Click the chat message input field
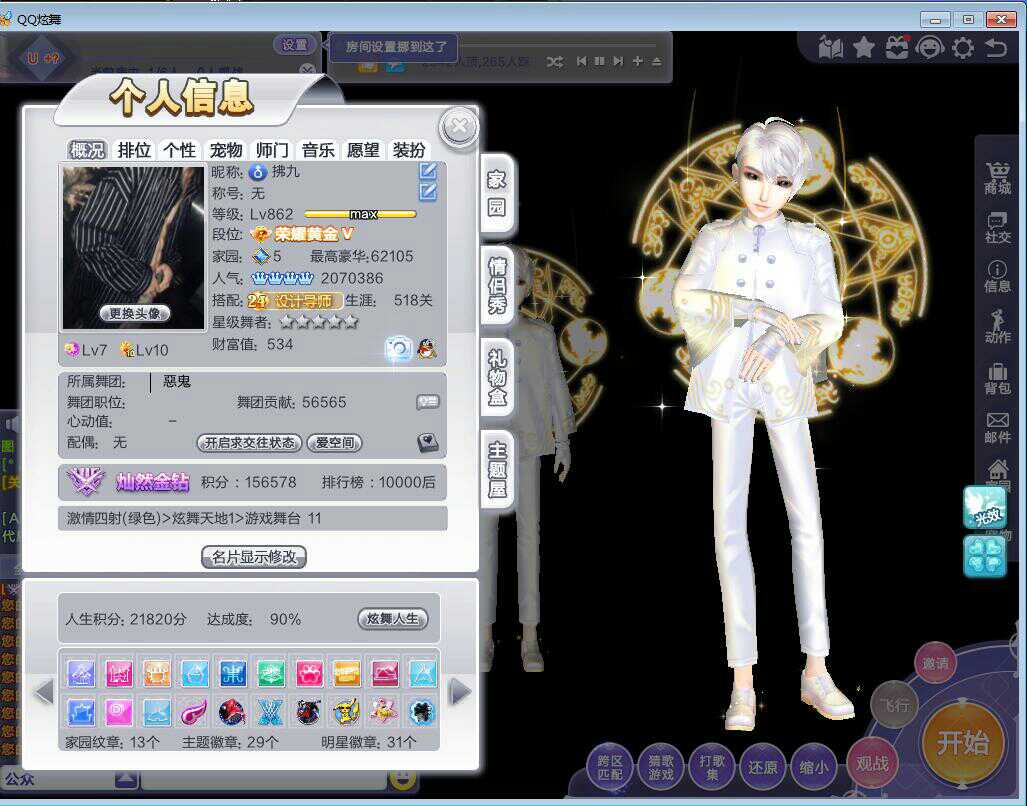The width and height of the screenshot is (1027, 806). [263, 780]
